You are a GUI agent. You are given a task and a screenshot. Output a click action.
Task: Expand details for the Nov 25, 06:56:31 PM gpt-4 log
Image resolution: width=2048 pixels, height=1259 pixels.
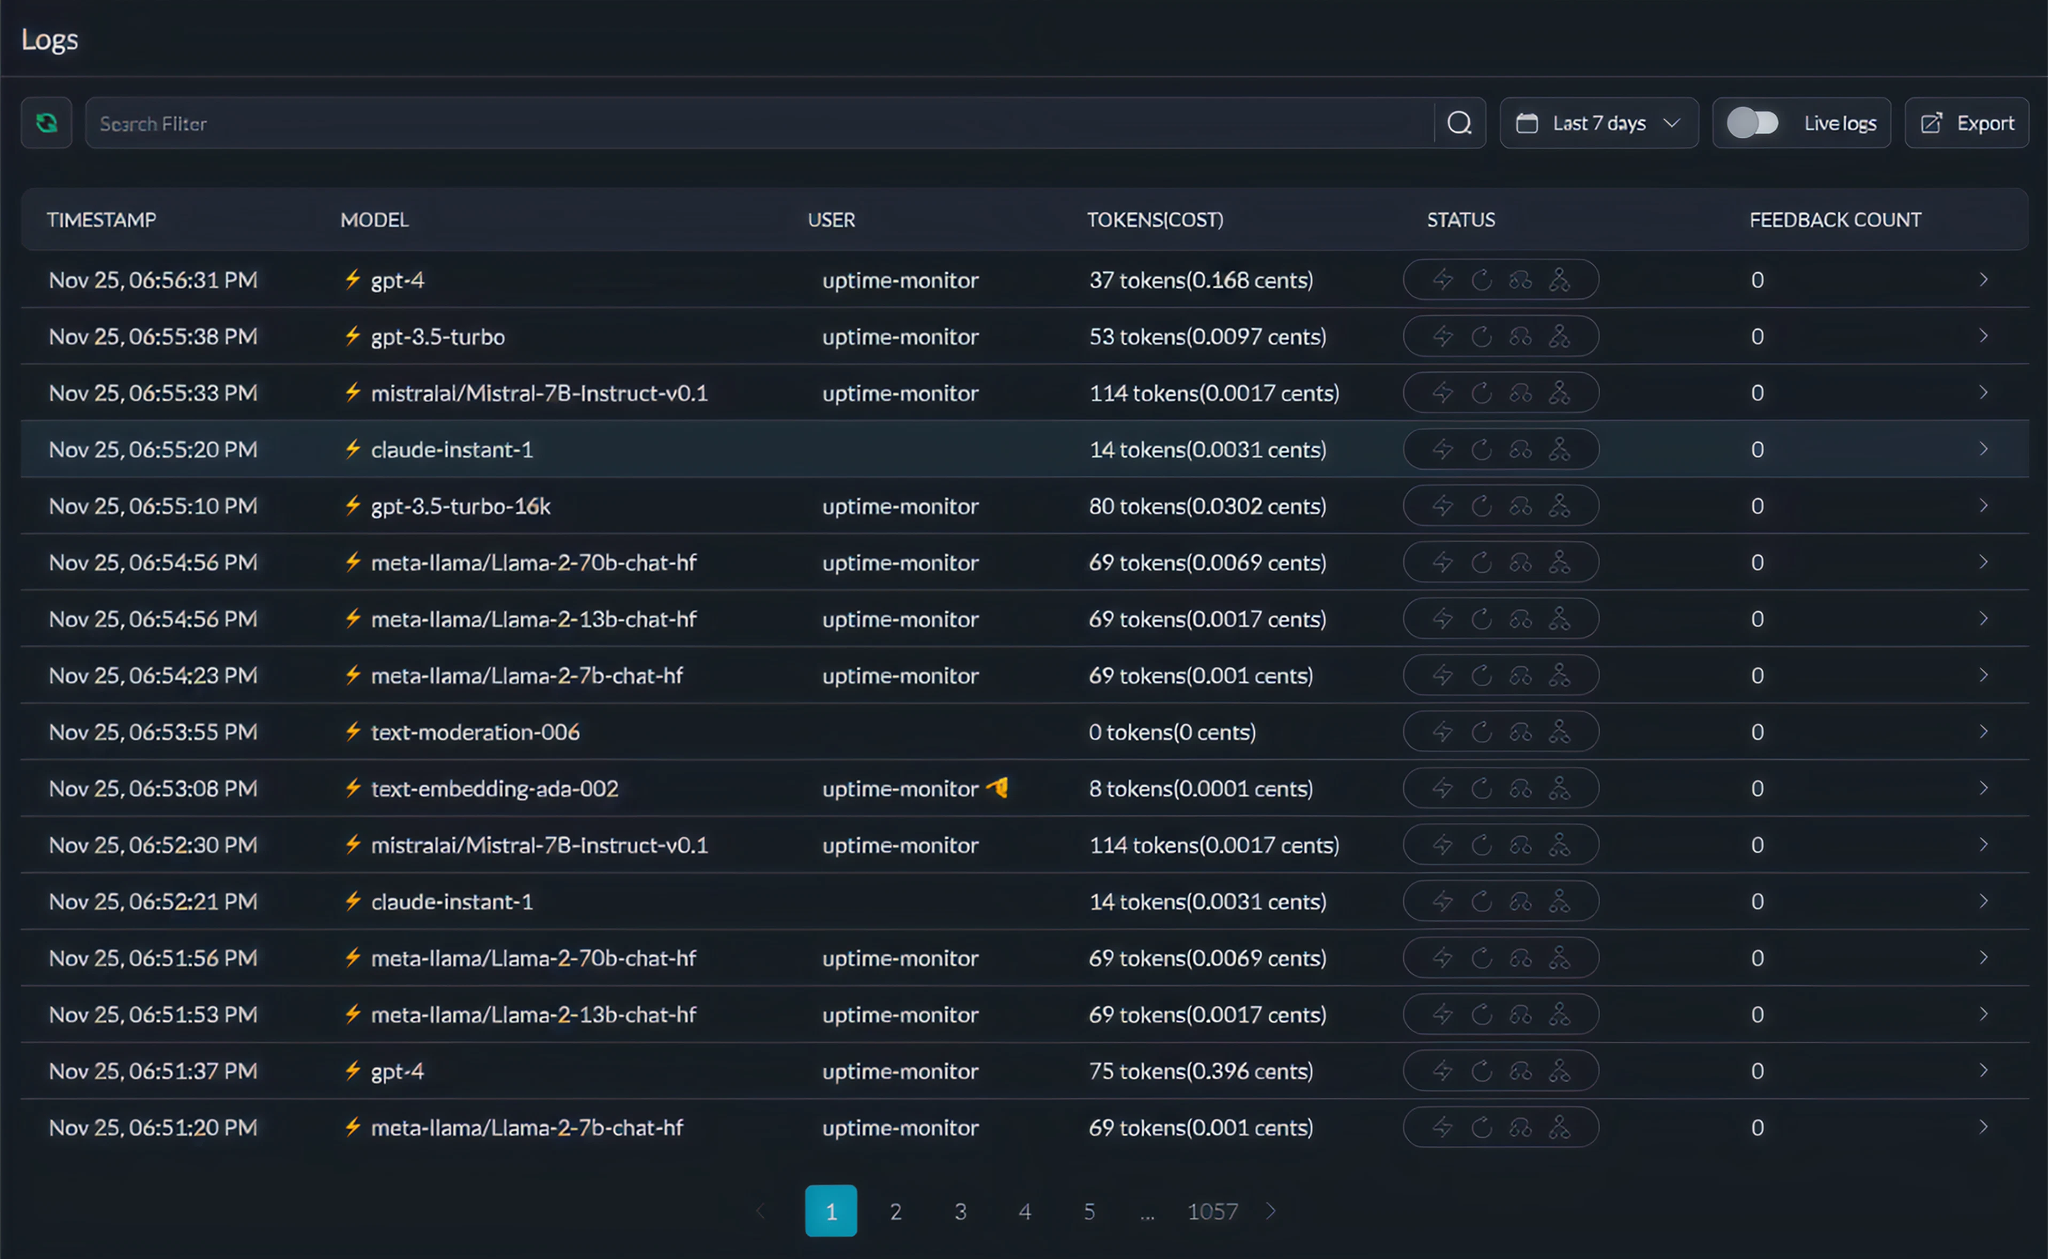click(x=1984, y=280)
